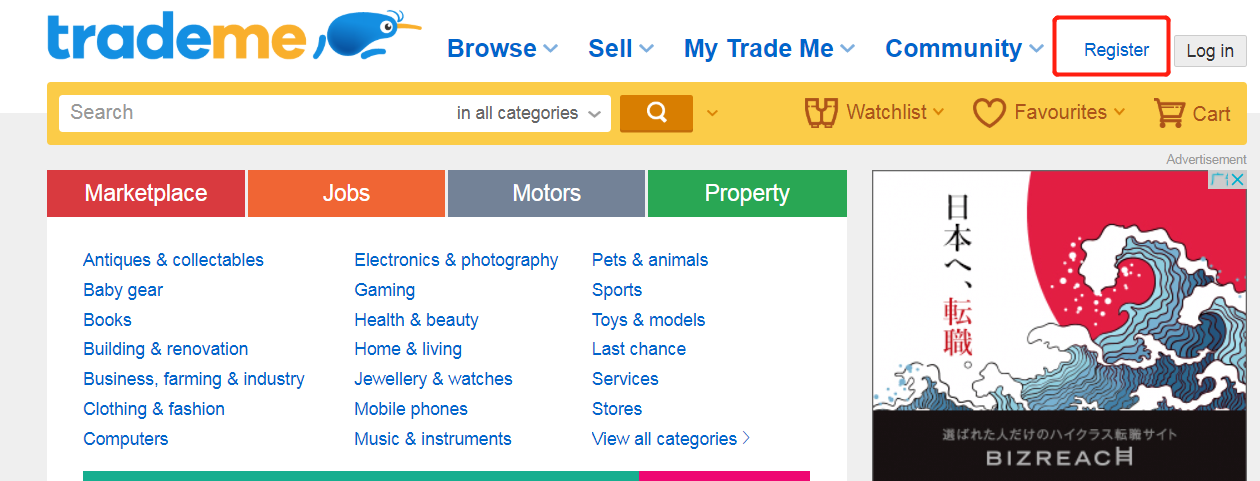Click into the Search text field
The width and height of the screenshot is (1260, 481).
point(250,113)
